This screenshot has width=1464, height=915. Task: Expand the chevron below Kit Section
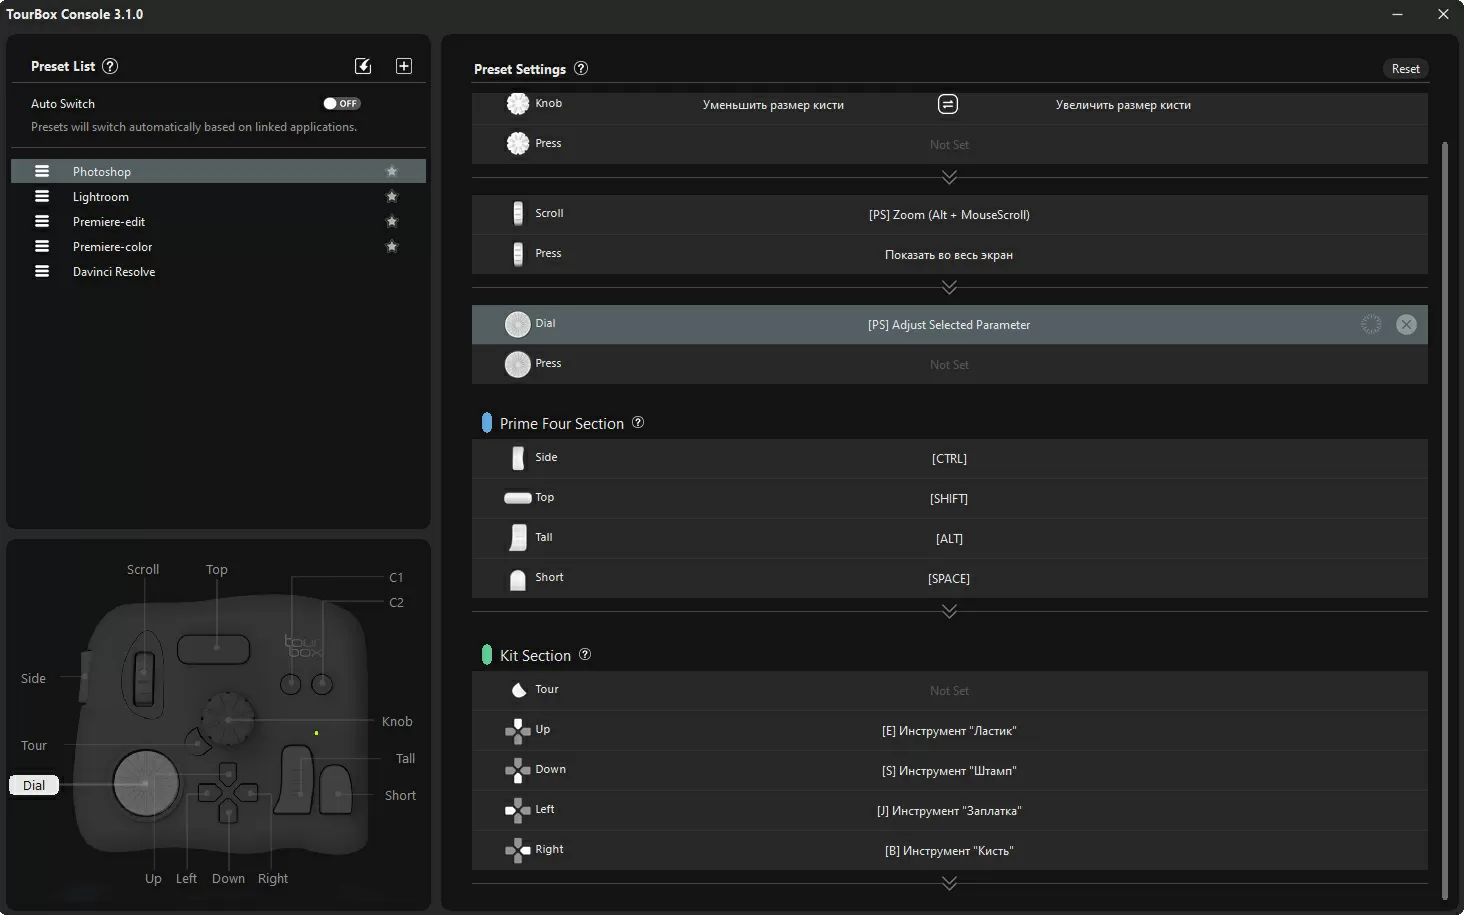[x=949, y=883]
